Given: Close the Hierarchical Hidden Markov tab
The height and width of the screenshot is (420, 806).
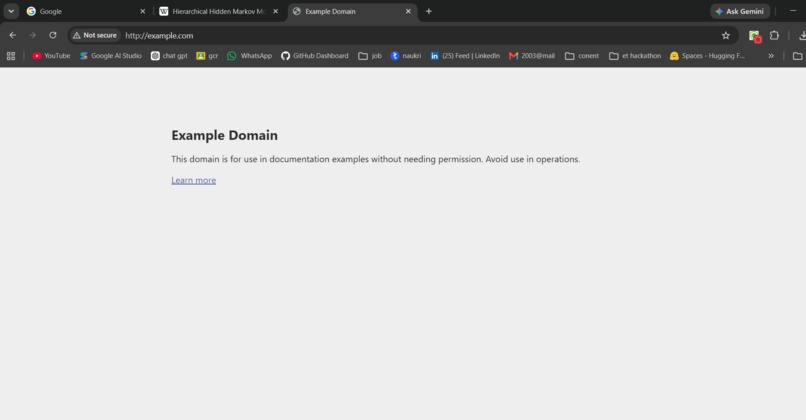Looking at the screenshot, I should click(x=276, y=11).
